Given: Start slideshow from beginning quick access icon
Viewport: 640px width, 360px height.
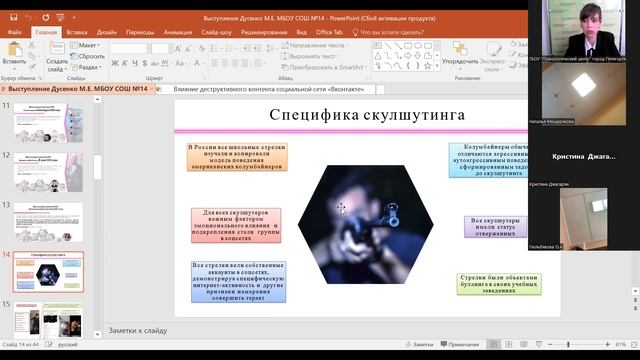Looking at the screenshot, I should click(x=60, y=18).
